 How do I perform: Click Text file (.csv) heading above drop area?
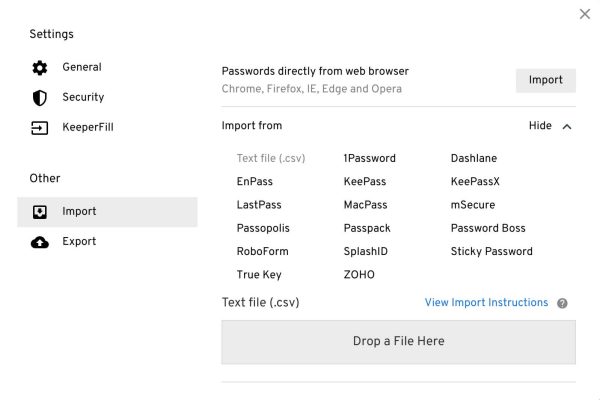pyautogui.click(x=260, y=302)
